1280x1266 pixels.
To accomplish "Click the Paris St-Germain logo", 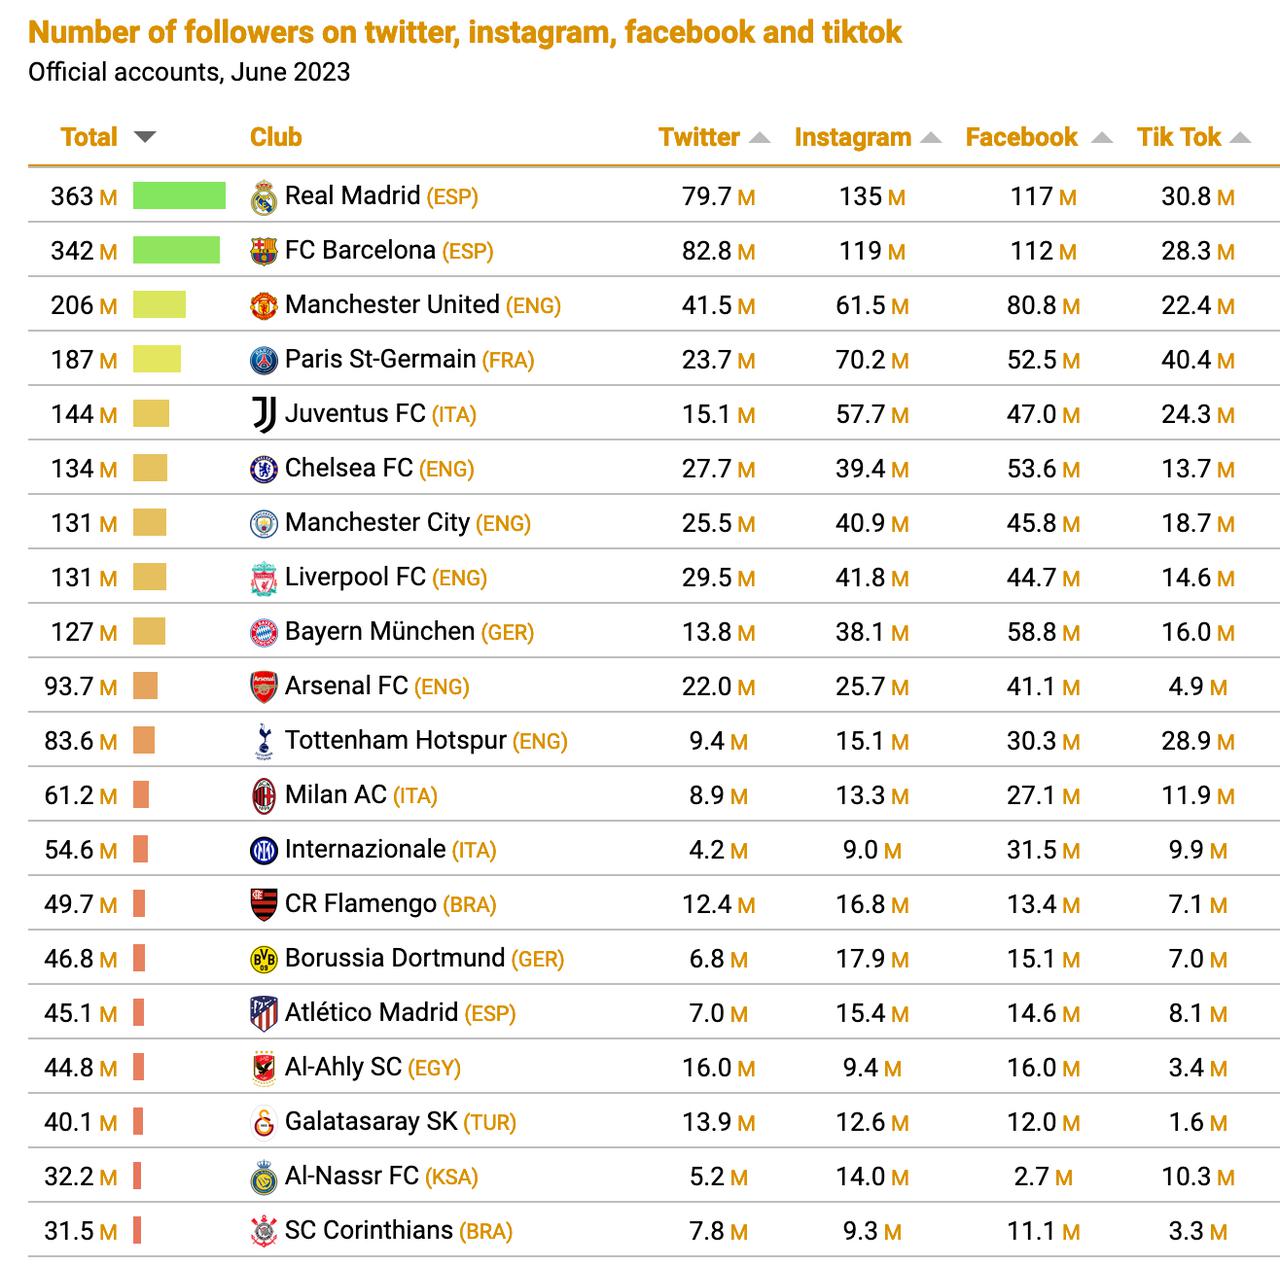I will point(263,360).
